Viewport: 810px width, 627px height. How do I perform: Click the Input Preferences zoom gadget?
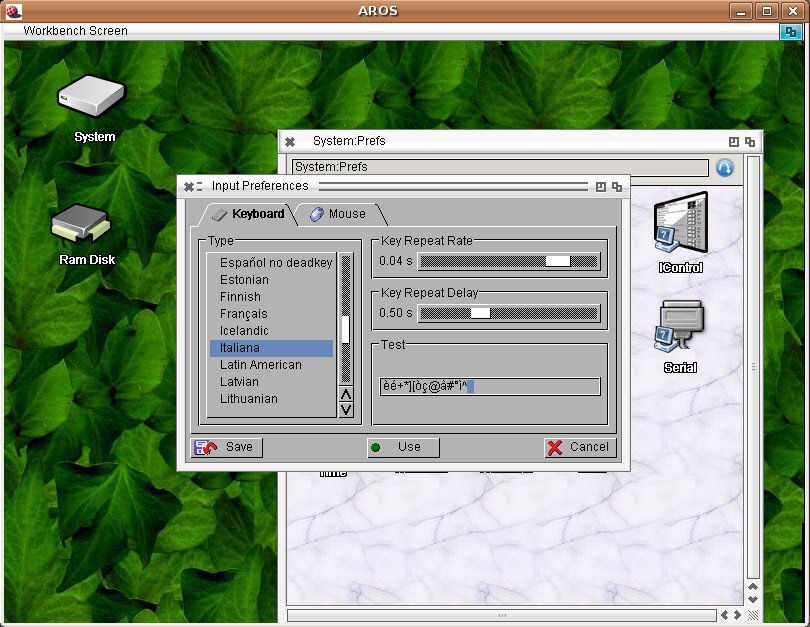(601, 186)
